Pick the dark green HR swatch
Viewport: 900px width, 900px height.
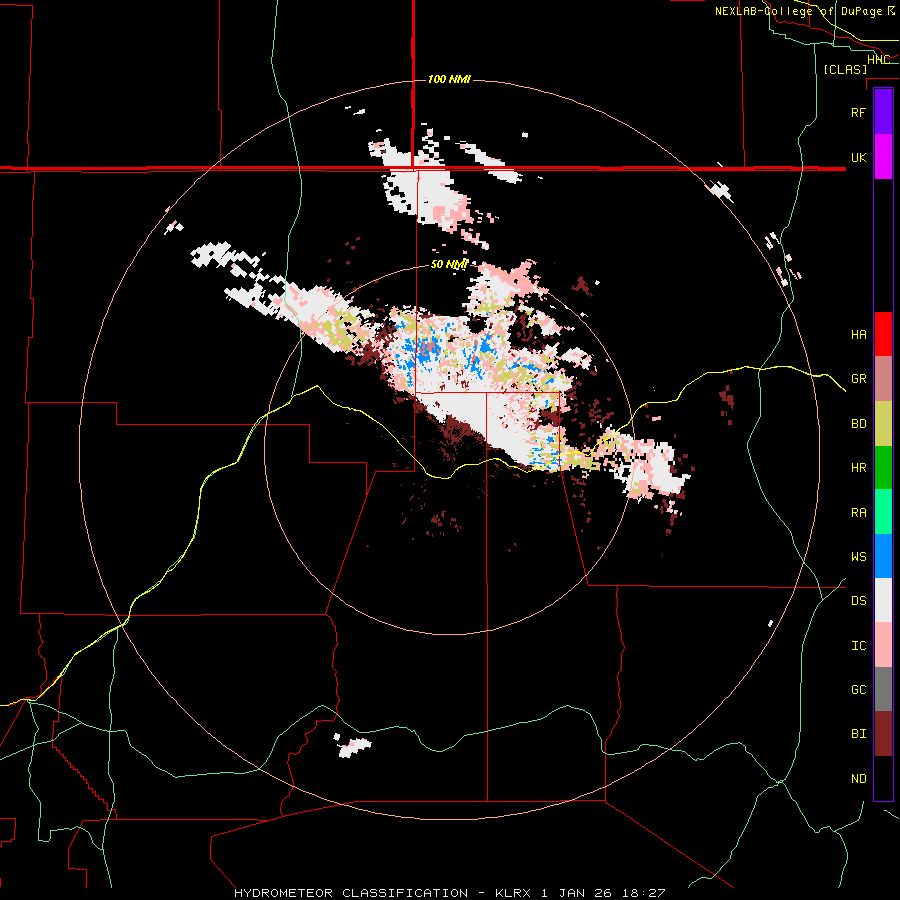[x=883, y=468]
